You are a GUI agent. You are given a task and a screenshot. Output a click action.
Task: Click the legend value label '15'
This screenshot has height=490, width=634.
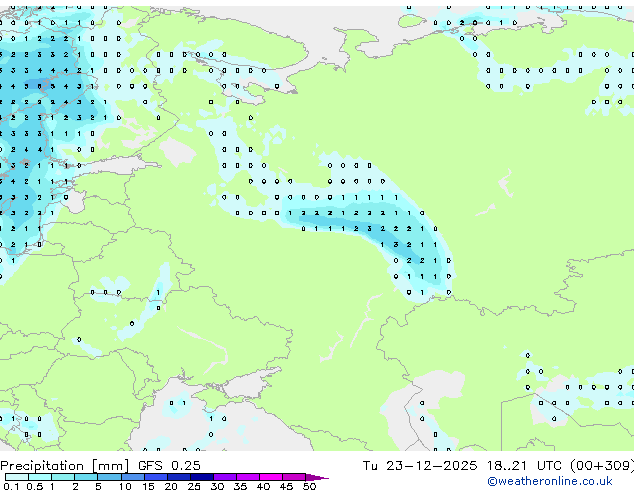click(148, 486)
